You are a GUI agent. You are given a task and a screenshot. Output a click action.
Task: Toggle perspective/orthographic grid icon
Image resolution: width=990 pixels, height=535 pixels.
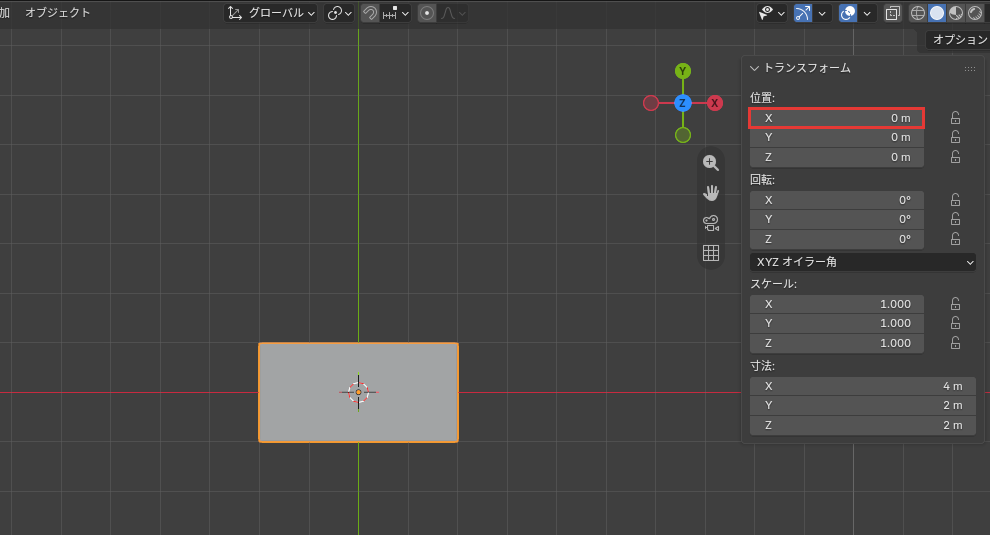[x=711, y=253]
